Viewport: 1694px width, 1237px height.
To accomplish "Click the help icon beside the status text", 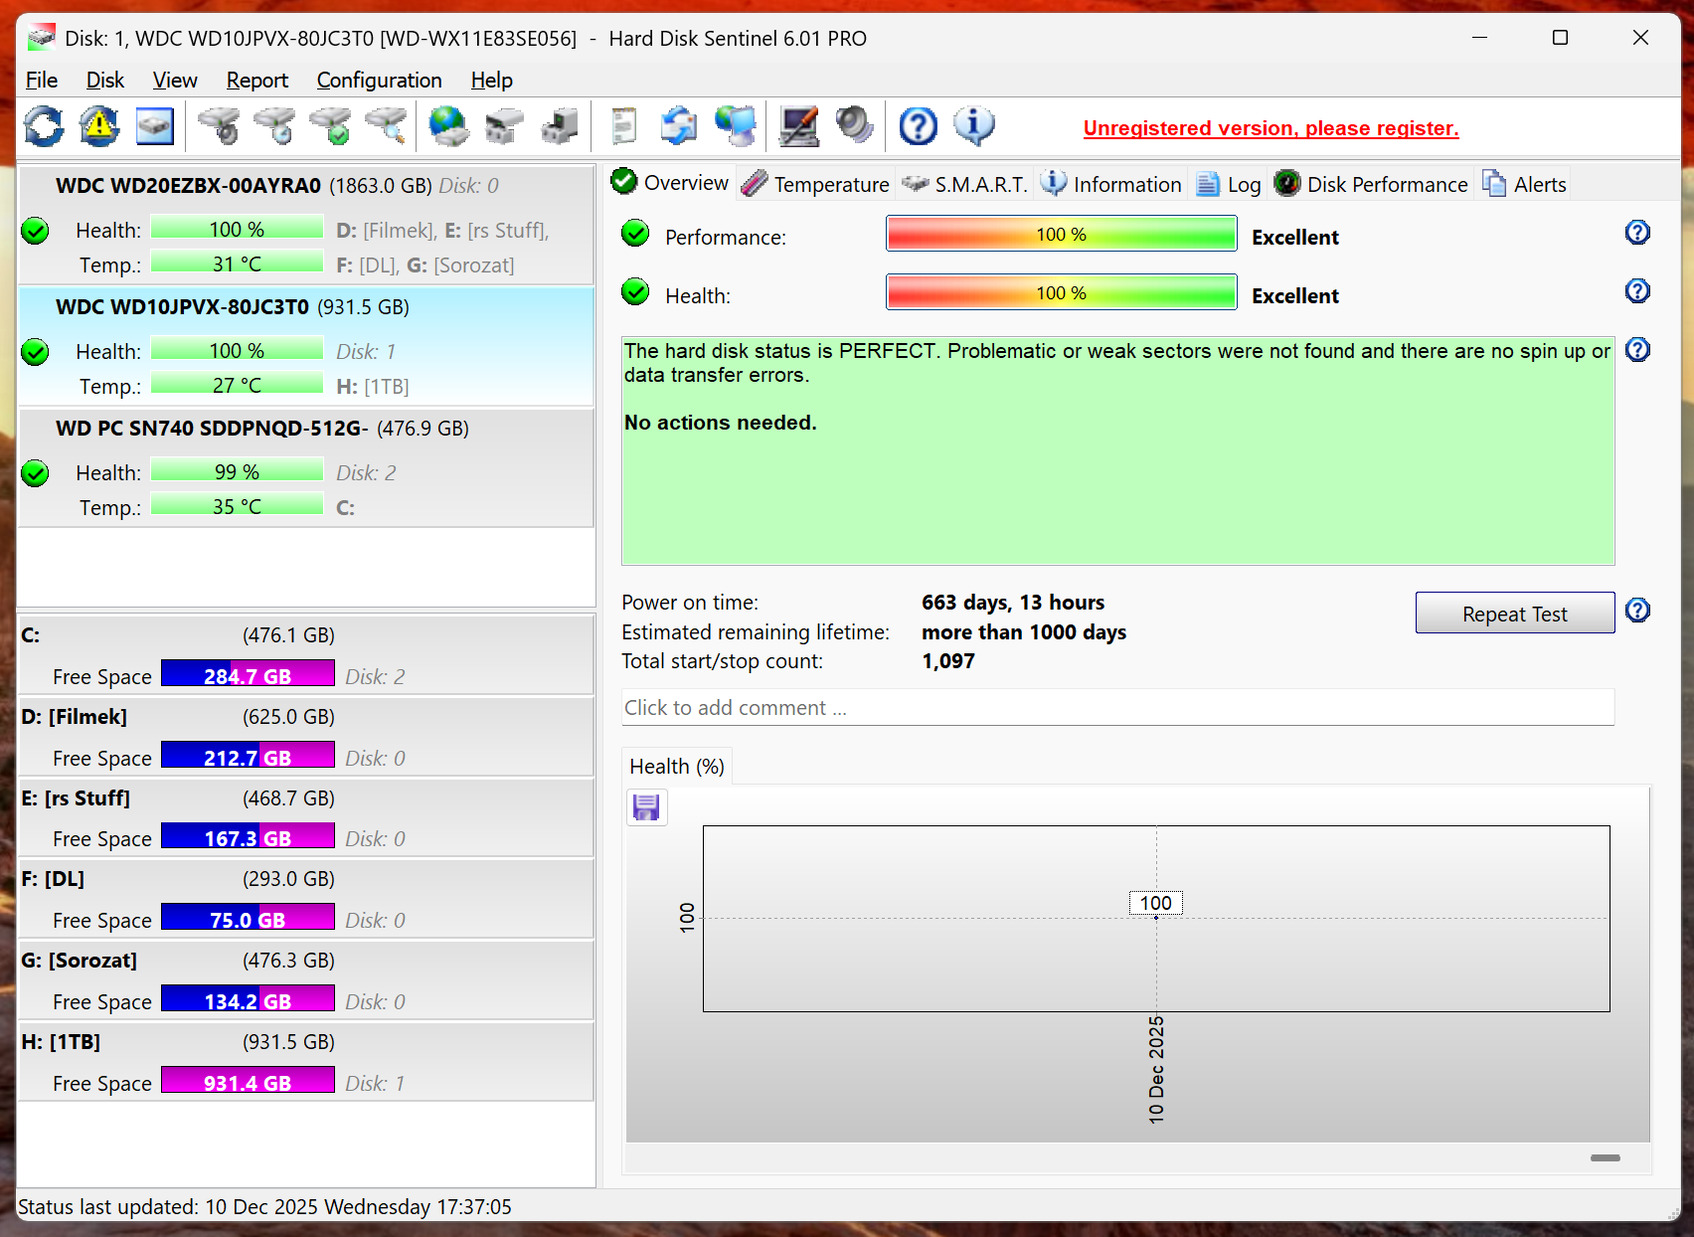I will tap(1637, 350).
